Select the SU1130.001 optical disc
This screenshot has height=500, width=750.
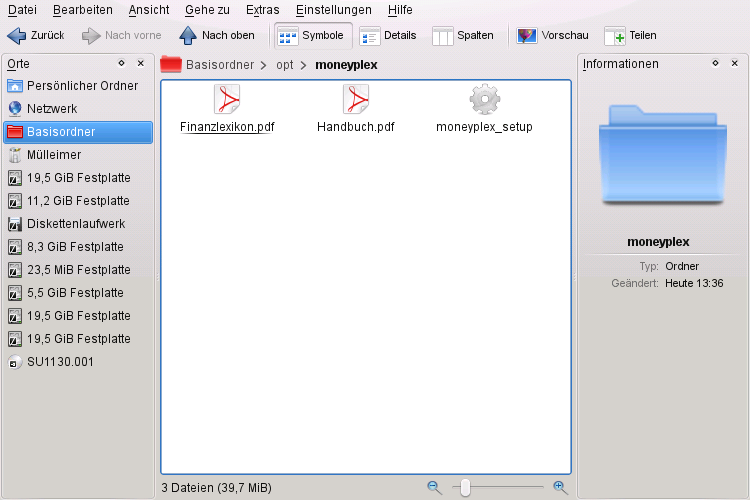[x=78, y=362]
